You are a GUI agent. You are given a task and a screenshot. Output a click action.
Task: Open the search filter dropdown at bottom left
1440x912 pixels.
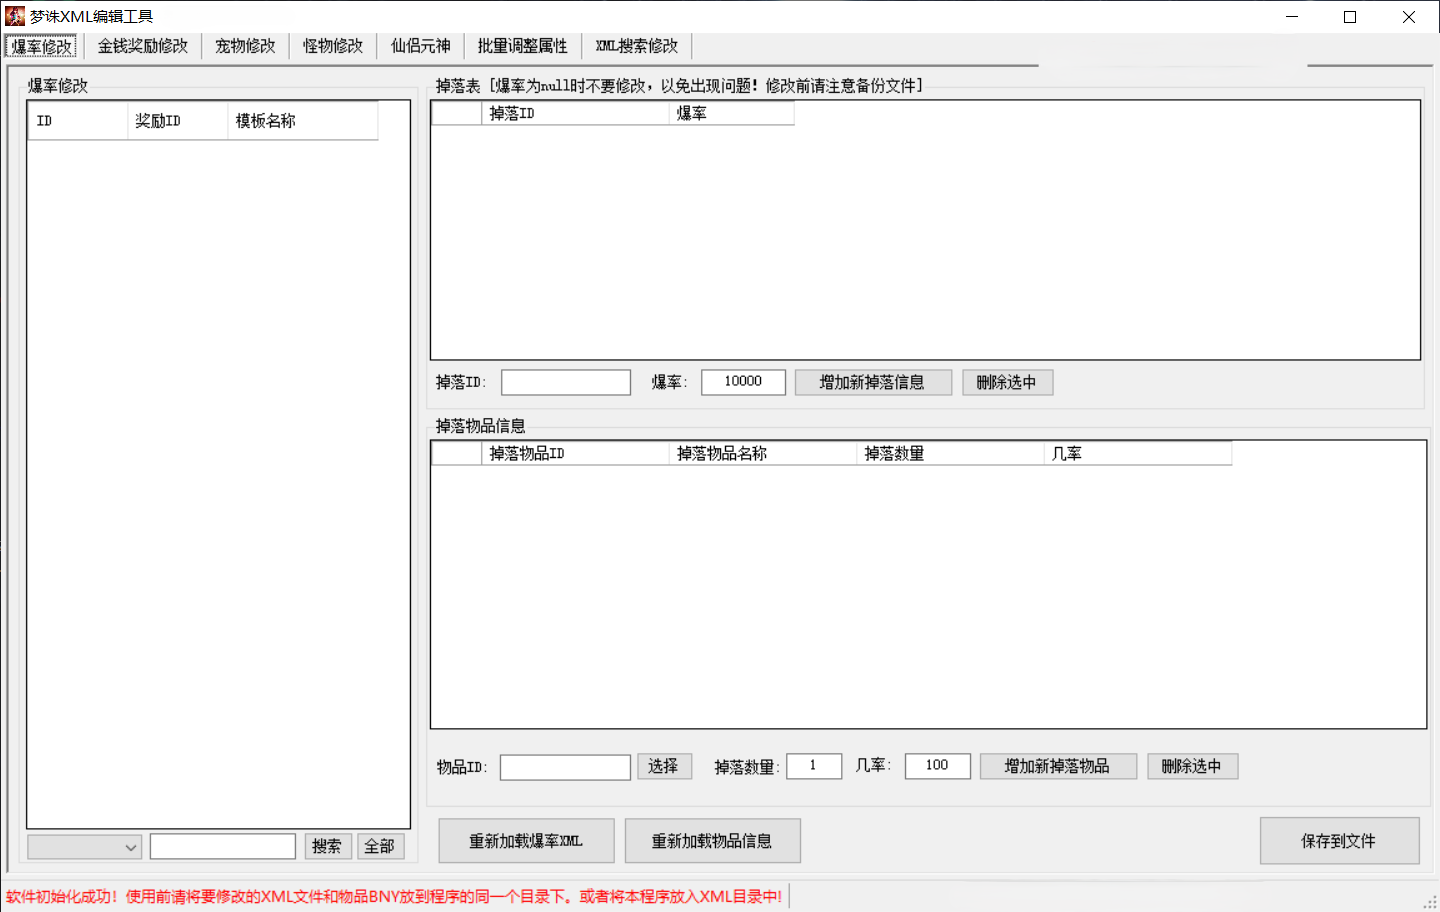84,846
